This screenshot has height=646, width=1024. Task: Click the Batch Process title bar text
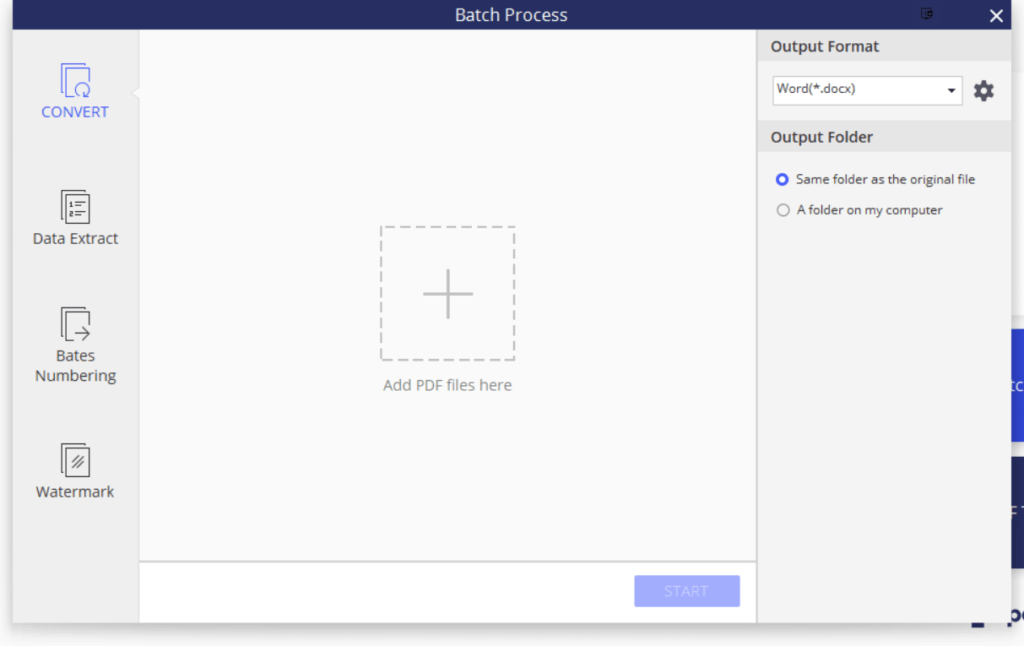tap(511, 15)
